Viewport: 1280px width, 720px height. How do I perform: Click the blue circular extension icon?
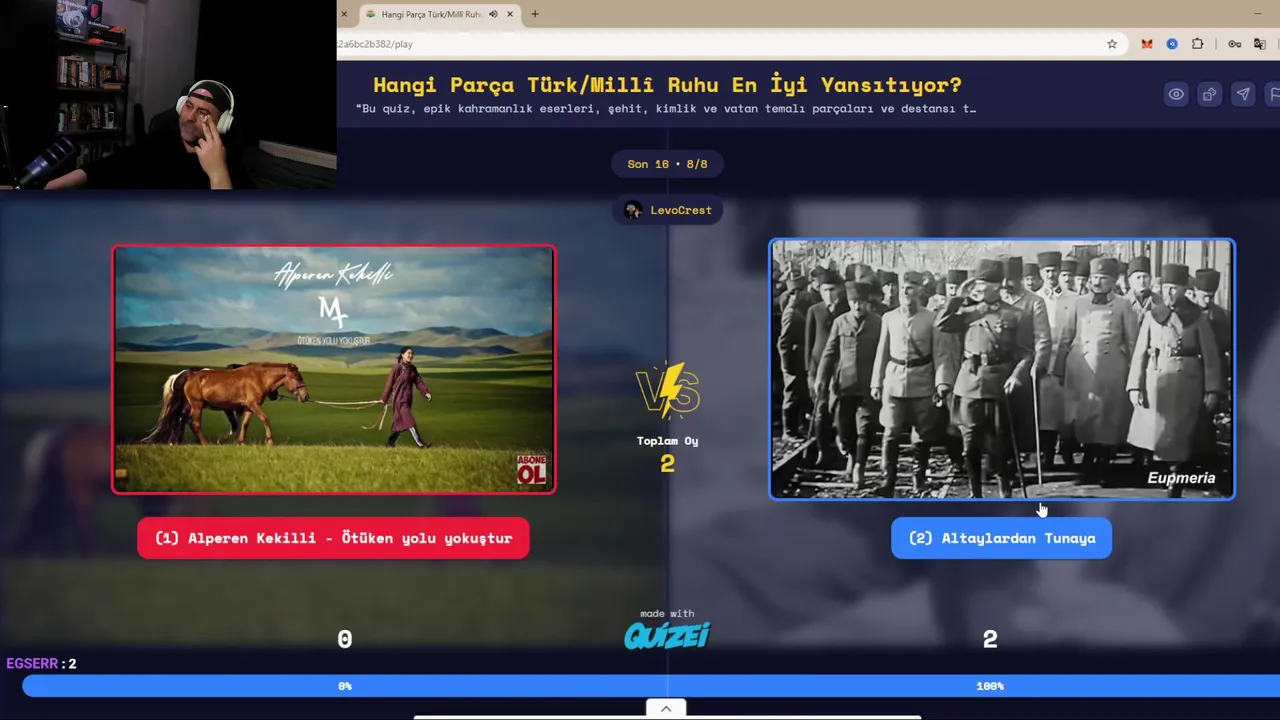tap(1172, 44)
